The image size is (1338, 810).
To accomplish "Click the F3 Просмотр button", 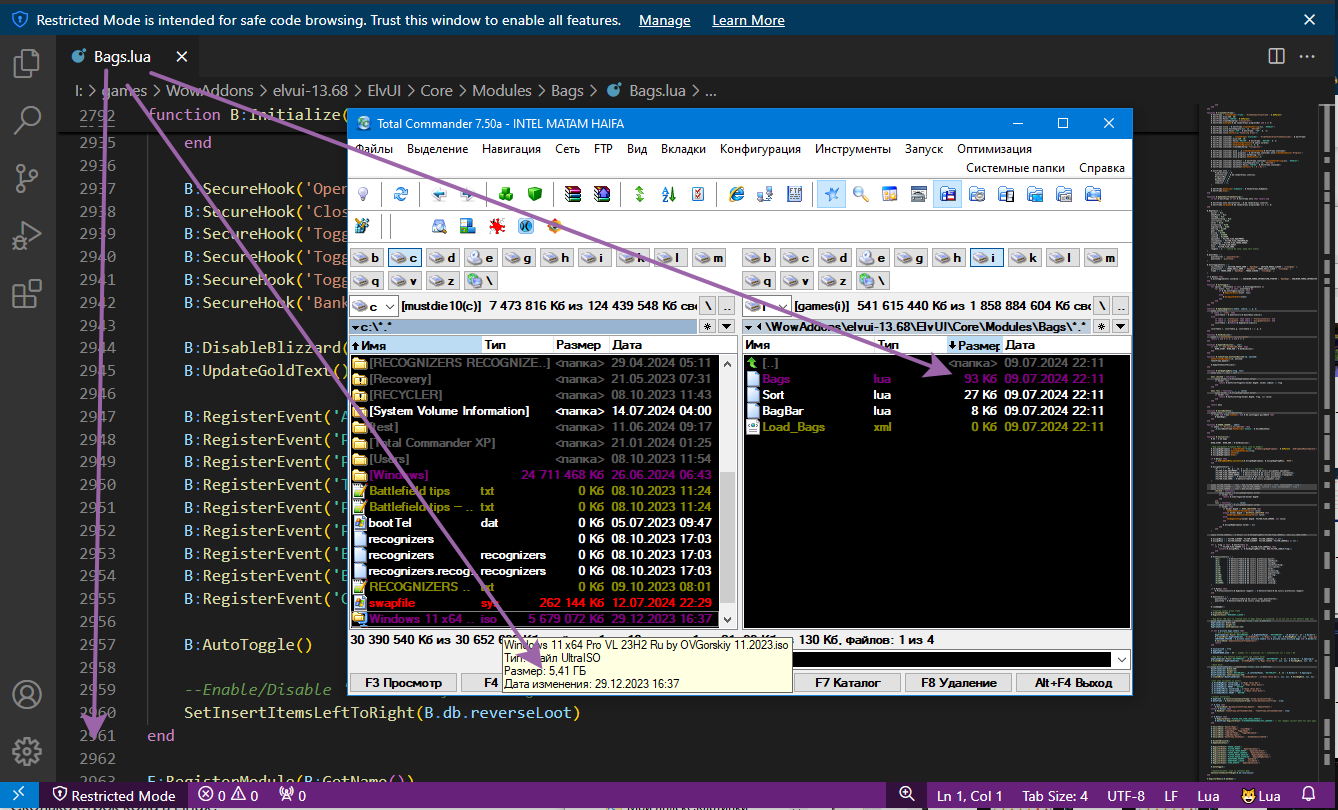I will click(x=403, y=682).
